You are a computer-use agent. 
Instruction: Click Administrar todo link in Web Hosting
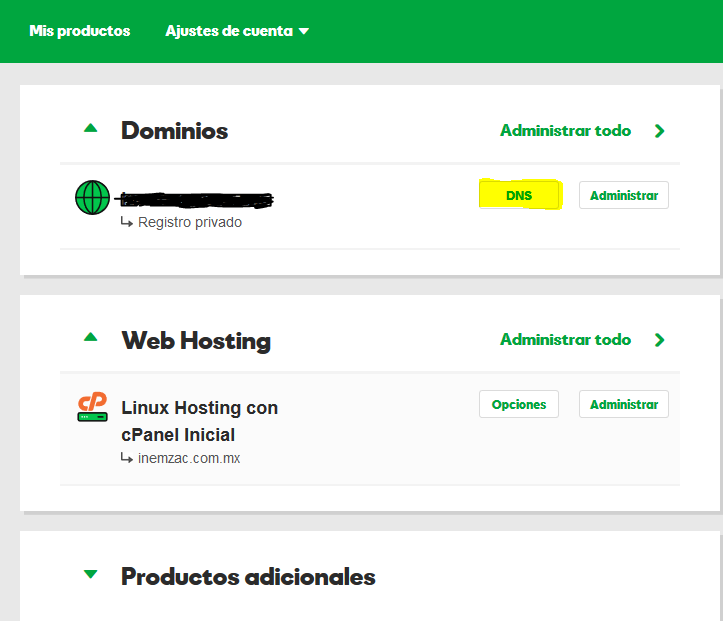pos(566,340)
